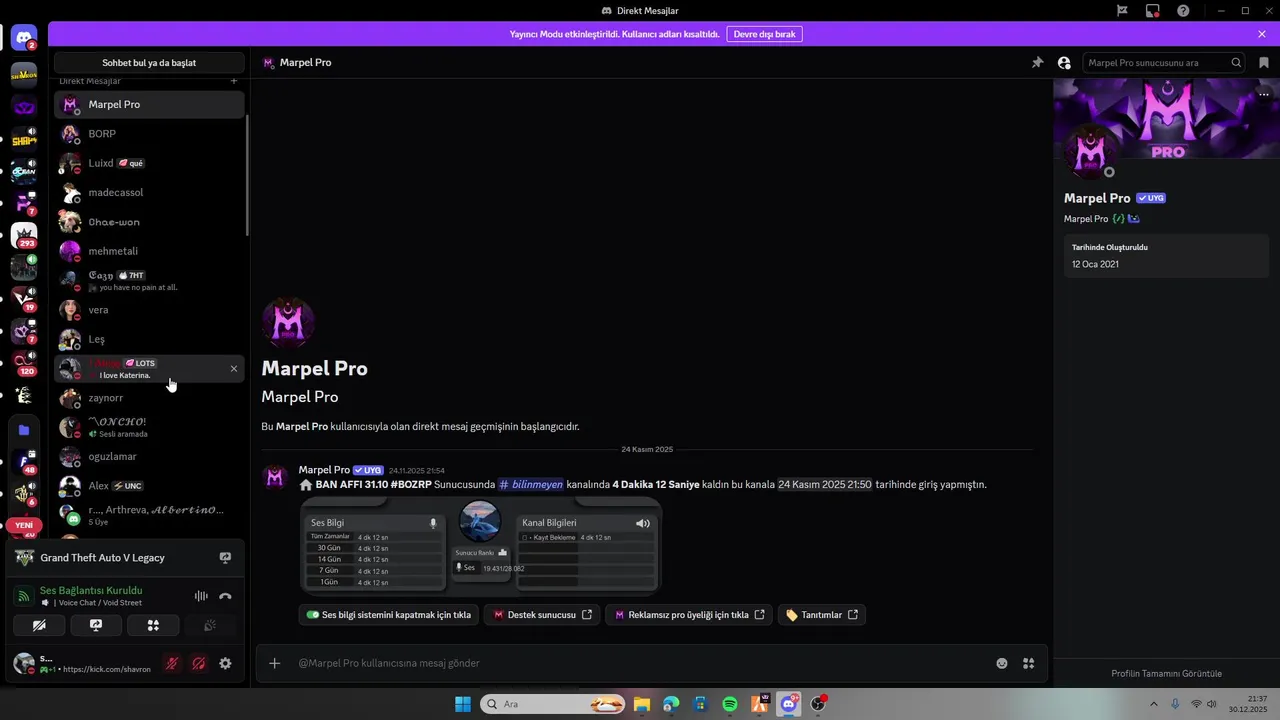The height and width of the screenshot is (720, 1280).
Task: Open BORP direct message
Action: click(x=149, y=133)
